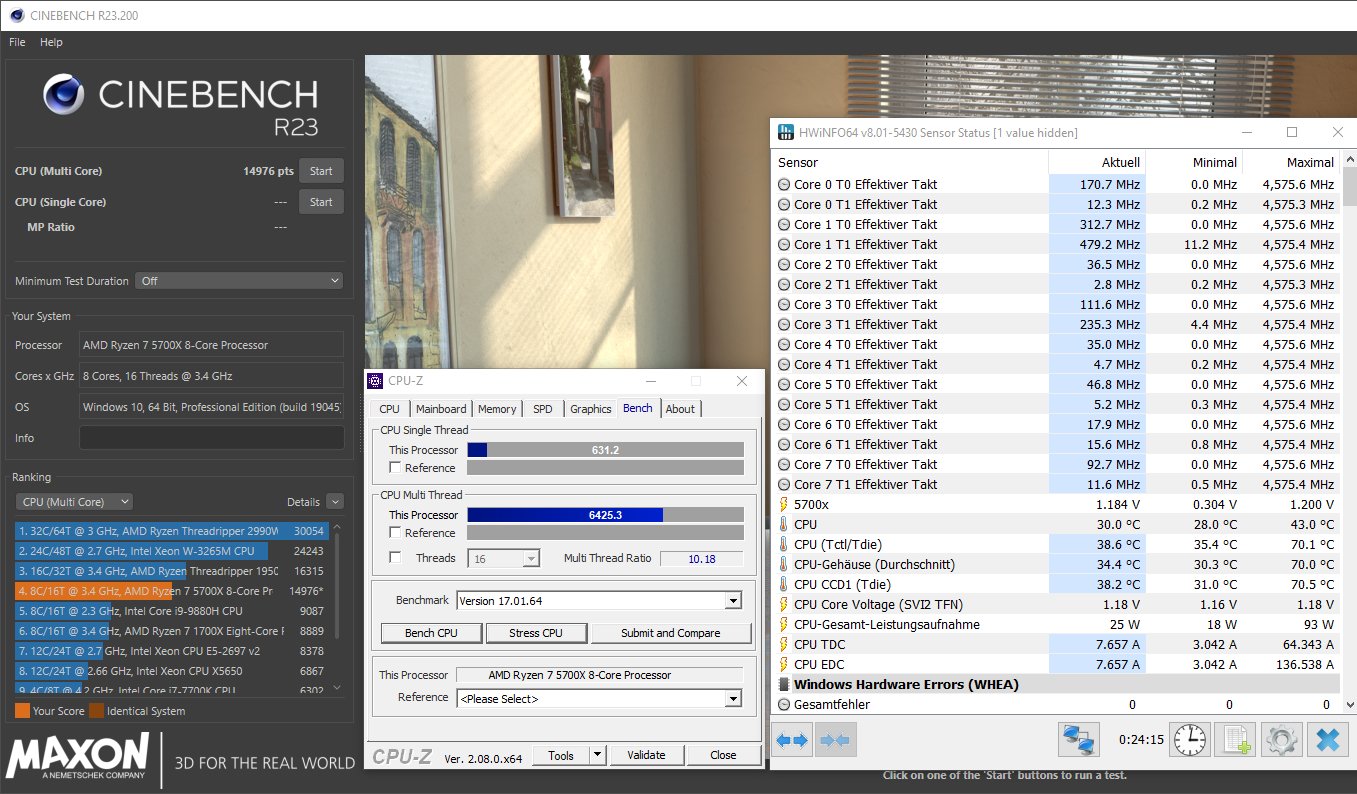
Task: Start the CPU (Multi Core) test
Action: click(x=321, y=171)
